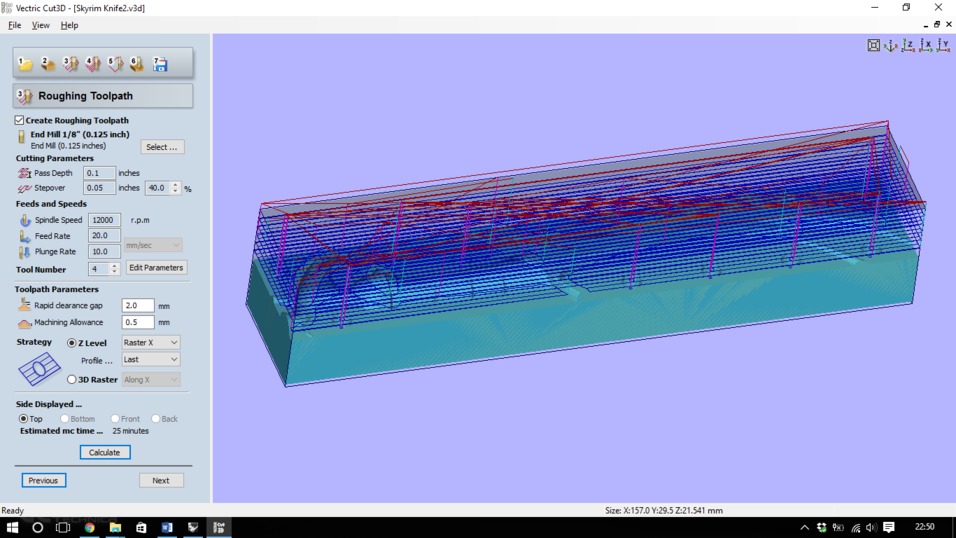956x538 pixels.
Task: Click the Spindle Speed icon
Action: tap(24, 220)
